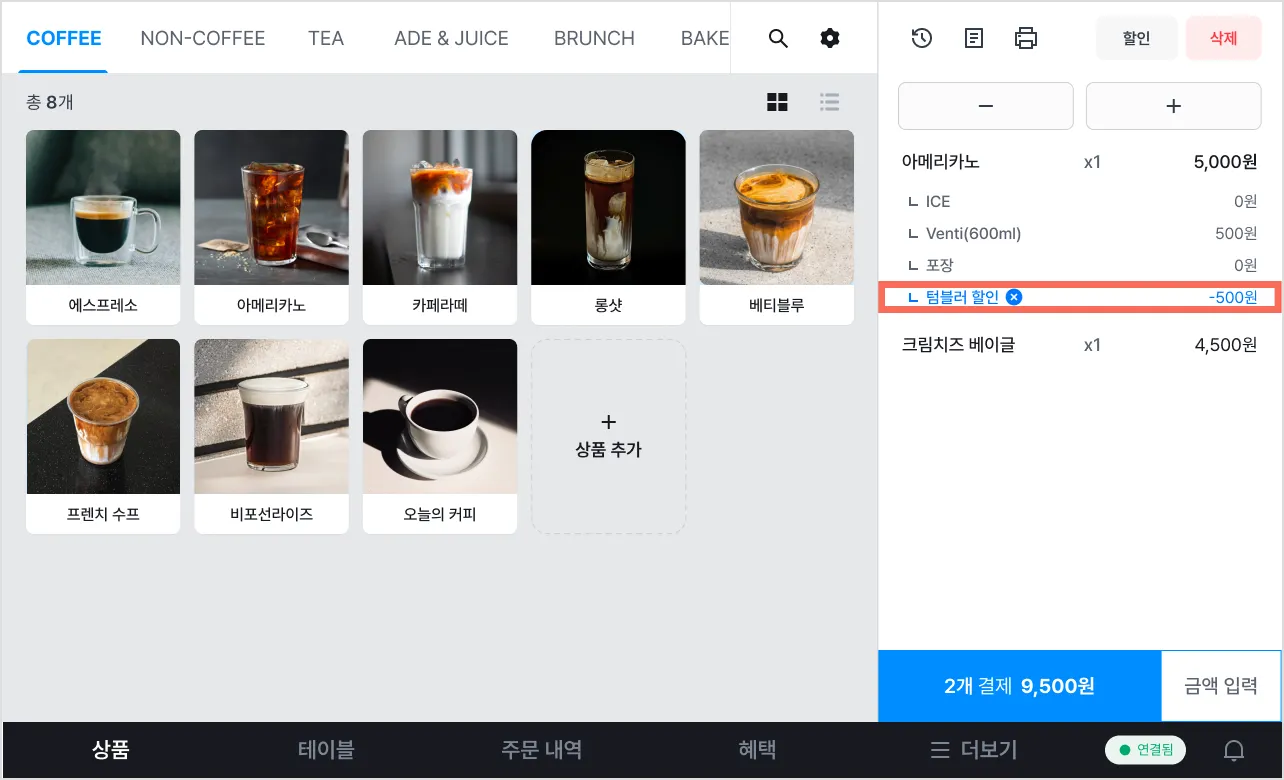Click the 연결됨 connection status badge

[1145, 749]
